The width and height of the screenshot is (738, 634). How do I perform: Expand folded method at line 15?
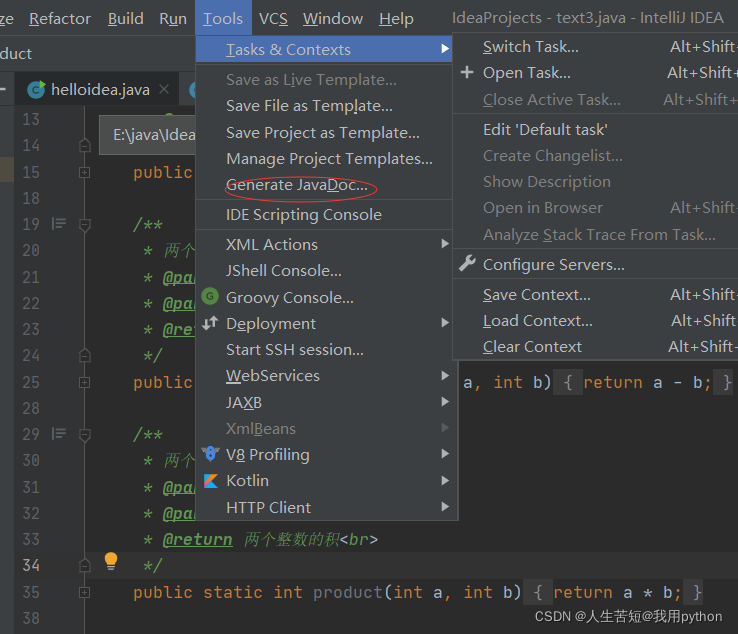tap(84, 172)
